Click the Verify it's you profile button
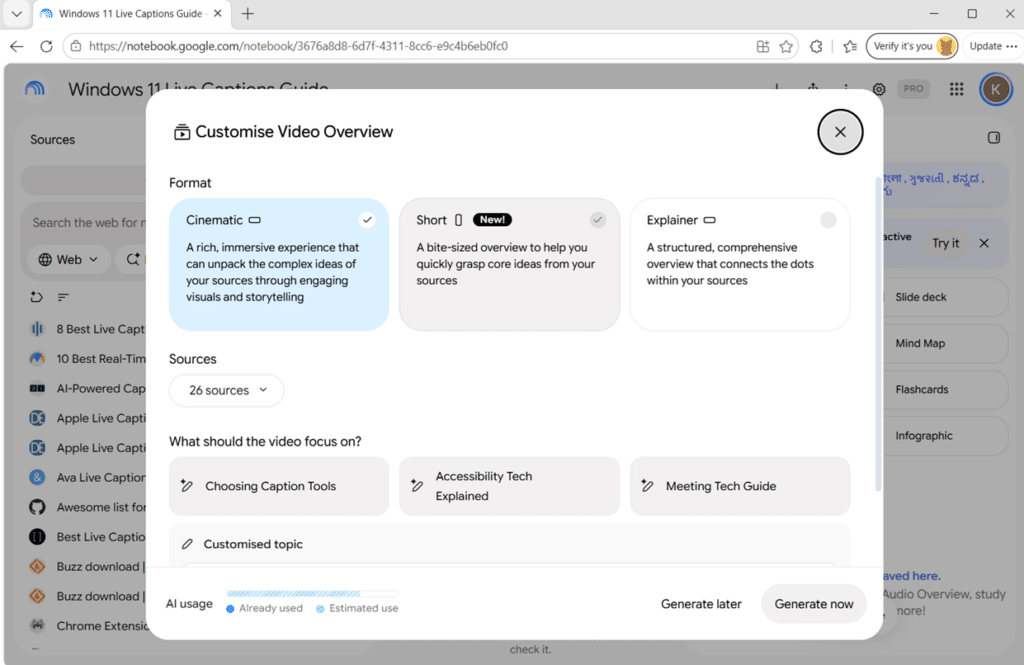1024x665 pixels. coord(912,46)
